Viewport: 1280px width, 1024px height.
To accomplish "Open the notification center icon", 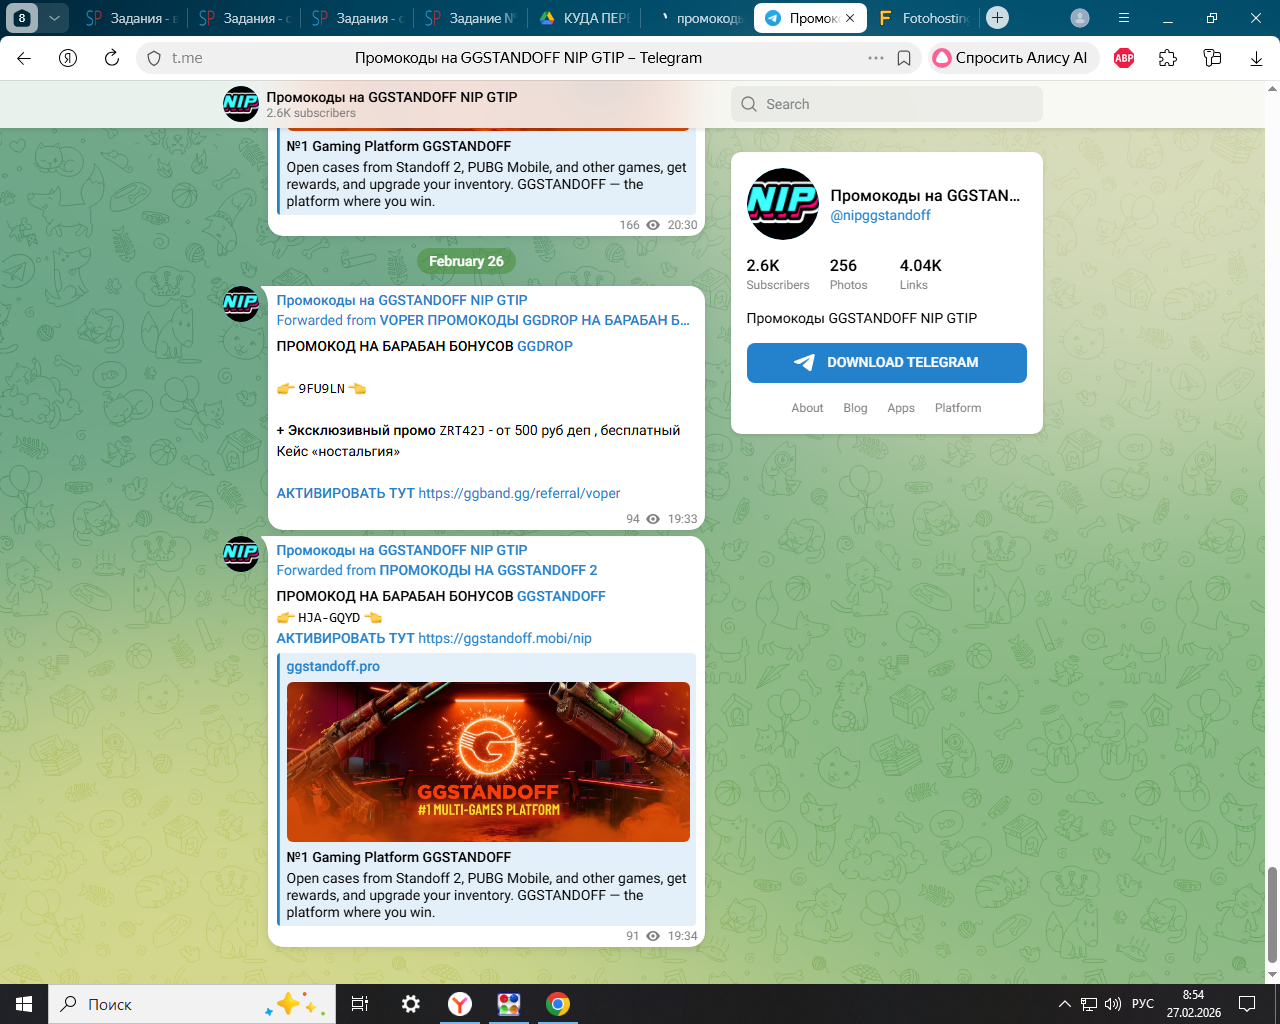I will 1247,1004.
